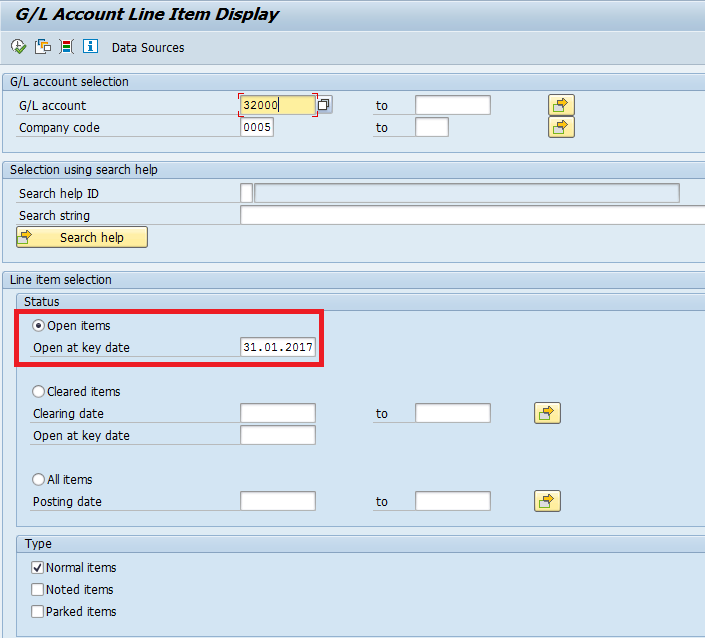705x638 pixels.
Task: Click the 'Selection using search help' group title
Action: (84, 170)
